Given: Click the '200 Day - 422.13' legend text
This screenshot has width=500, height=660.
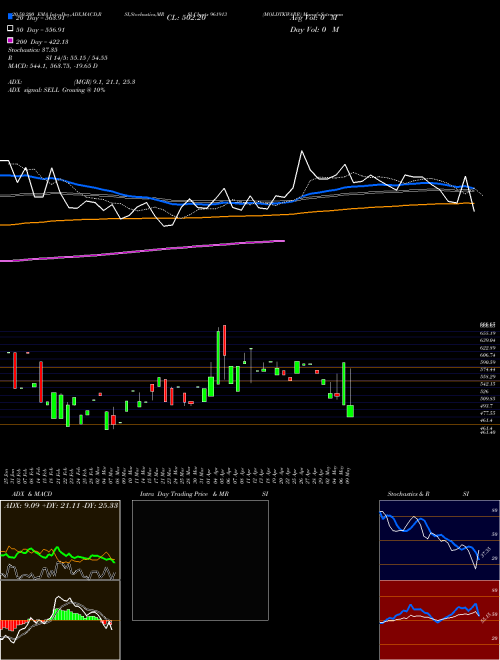Looking at the screenshot, I should (42, 42).
